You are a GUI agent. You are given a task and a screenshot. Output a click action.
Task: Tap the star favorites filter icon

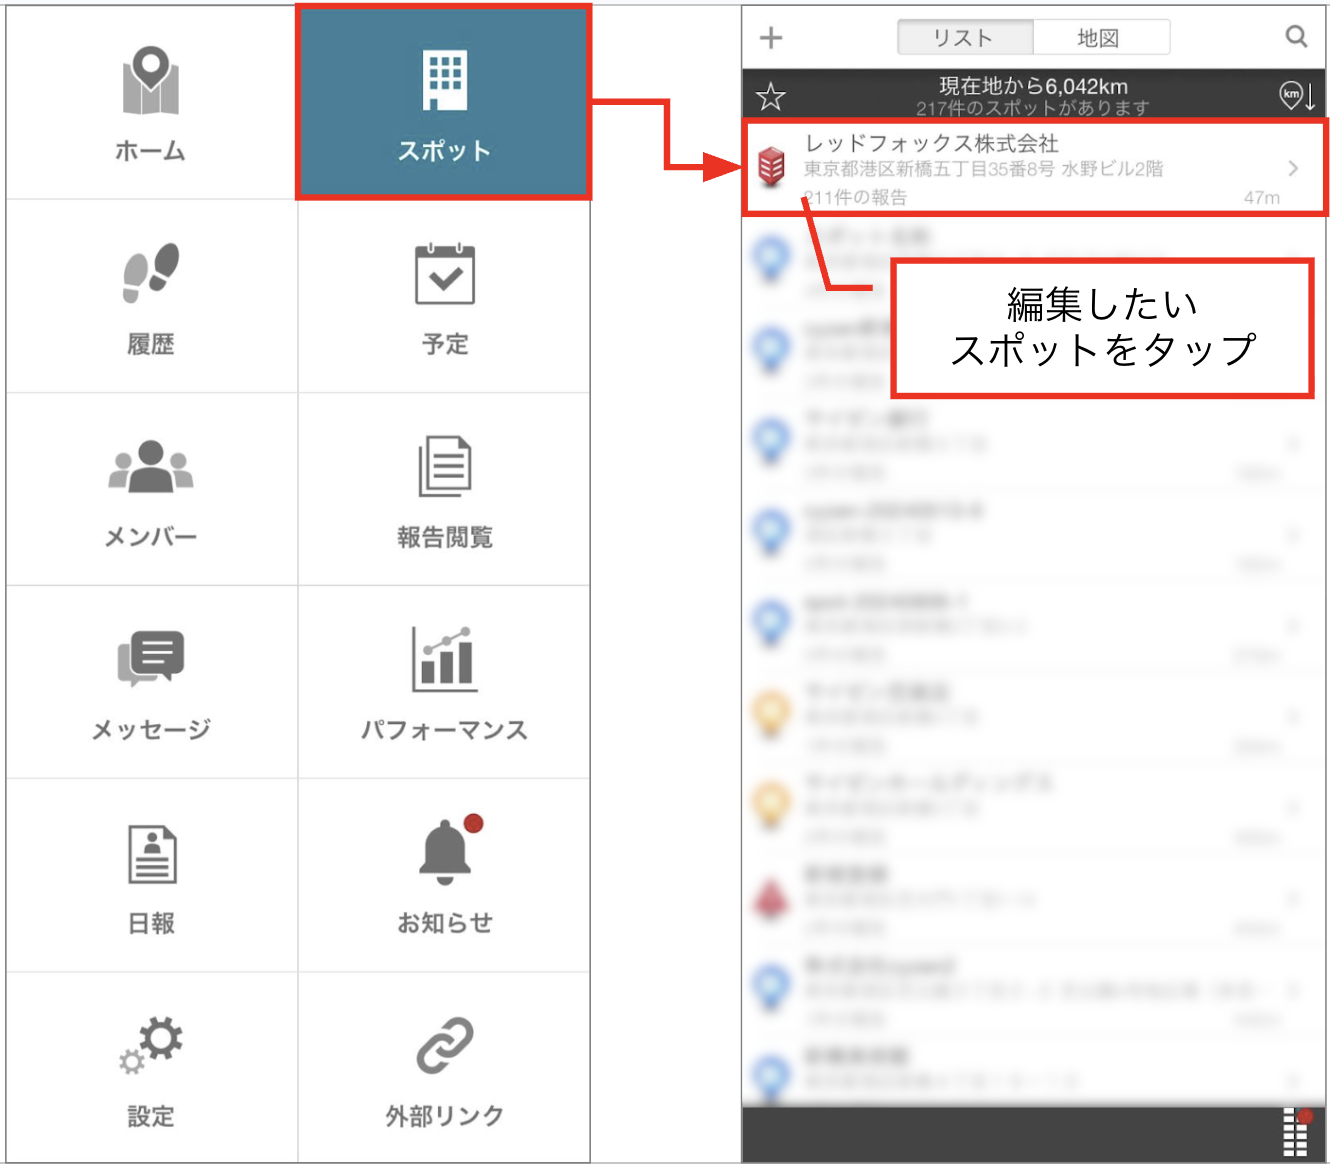click(771, 96)
